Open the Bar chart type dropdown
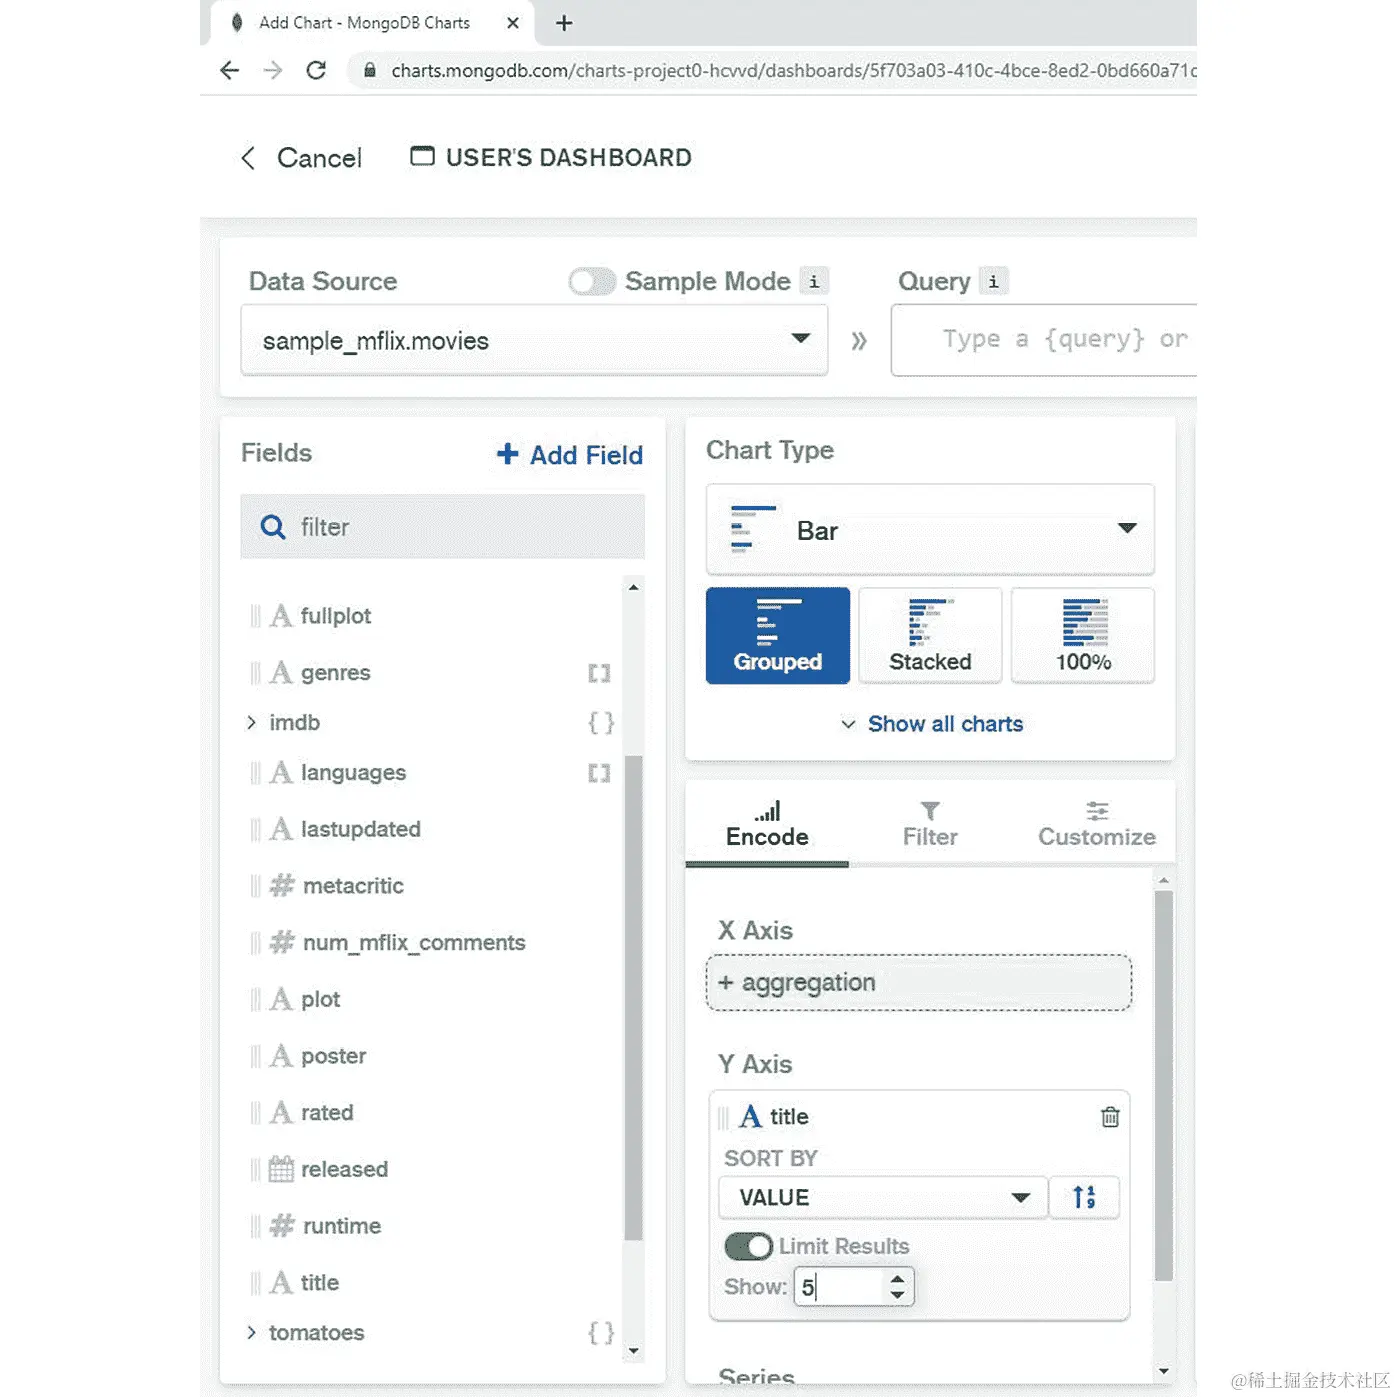The height and width of the screenshot is (1397, 1397). click(930, 530)
